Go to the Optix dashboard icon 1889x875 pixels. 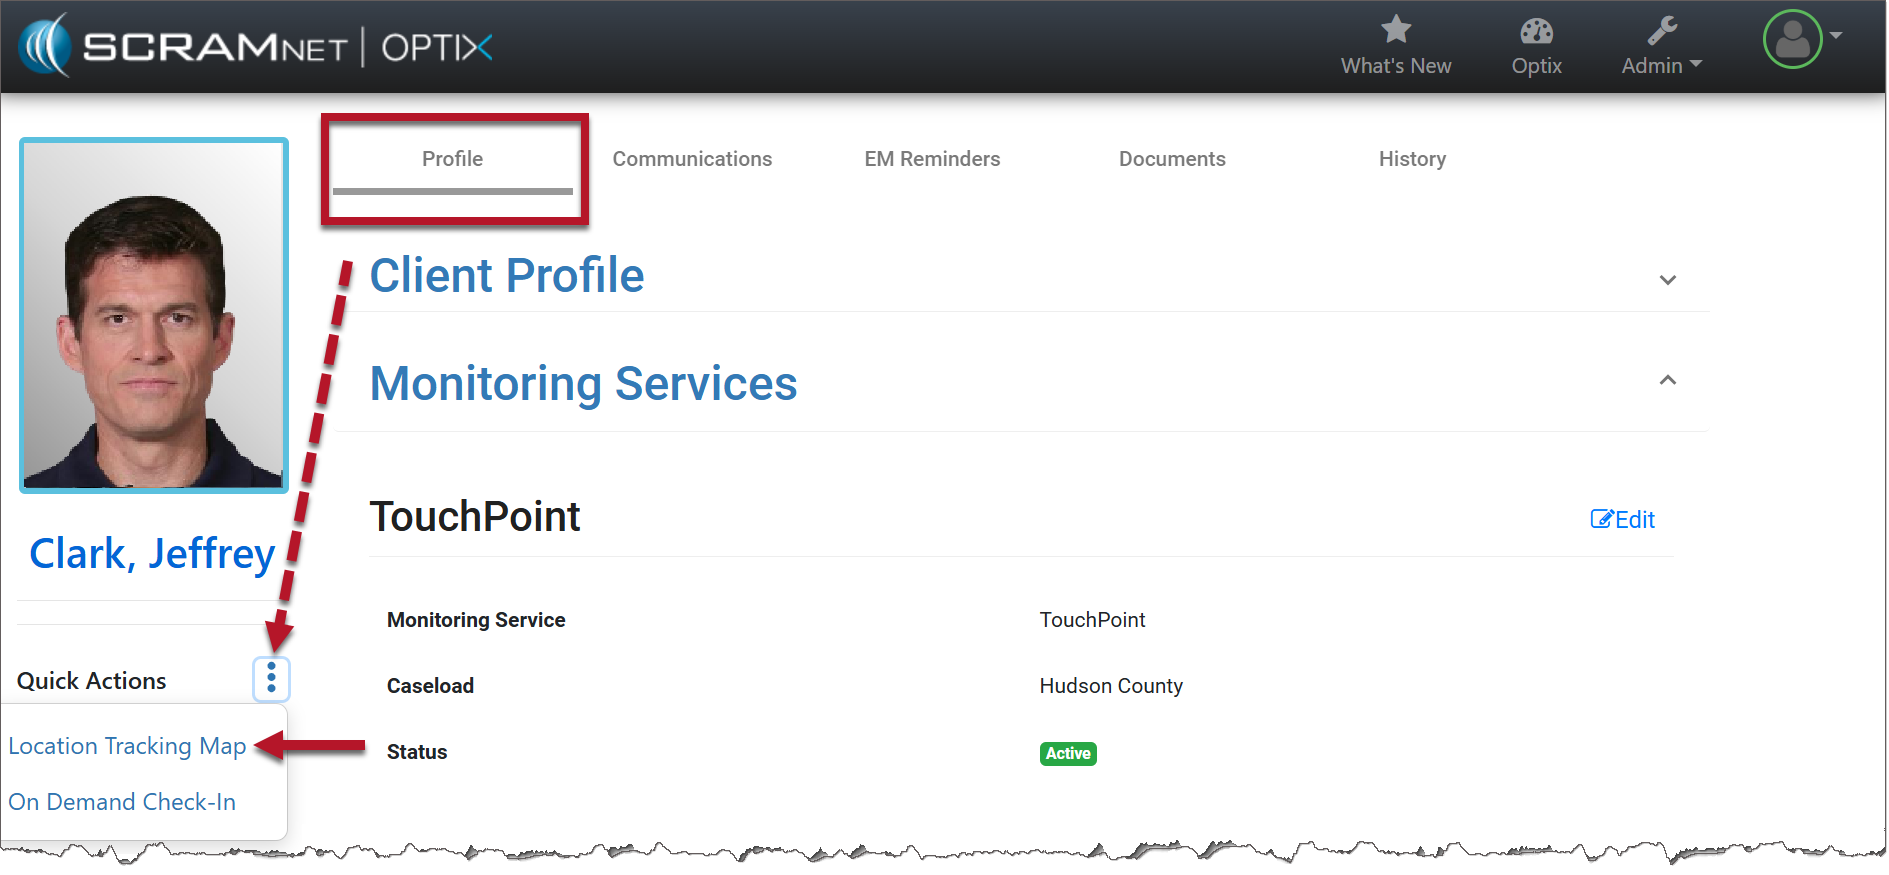tap(1535, 32)
